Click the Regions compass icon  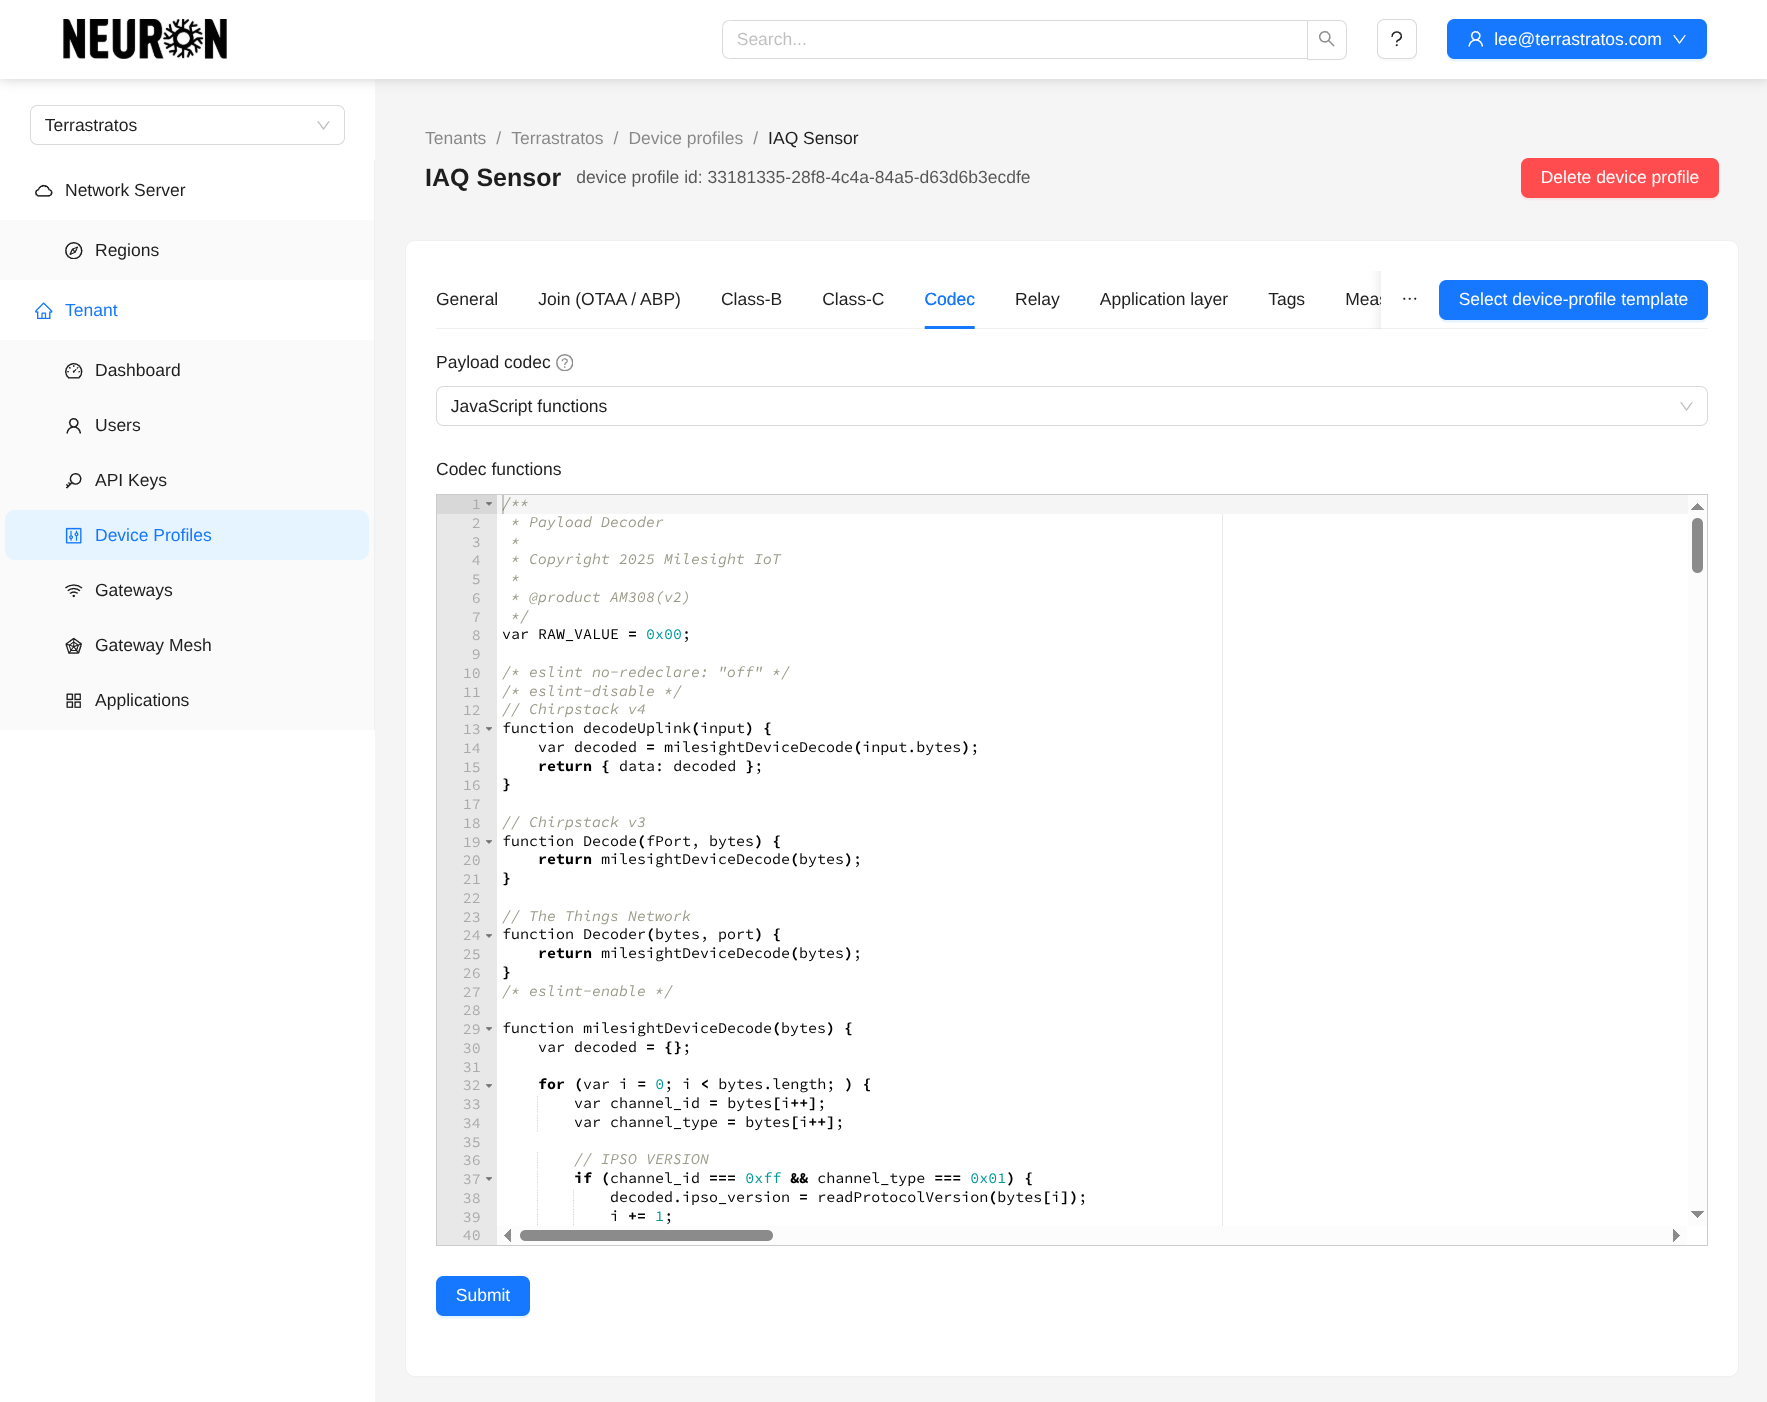(74, 251)
